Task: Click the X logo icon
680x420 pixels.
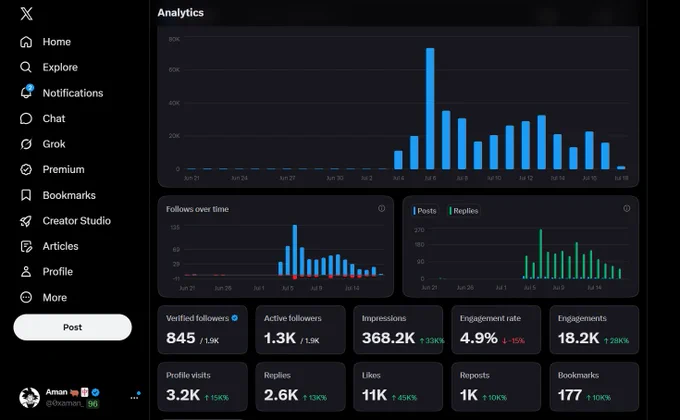Action: (26, 13)
